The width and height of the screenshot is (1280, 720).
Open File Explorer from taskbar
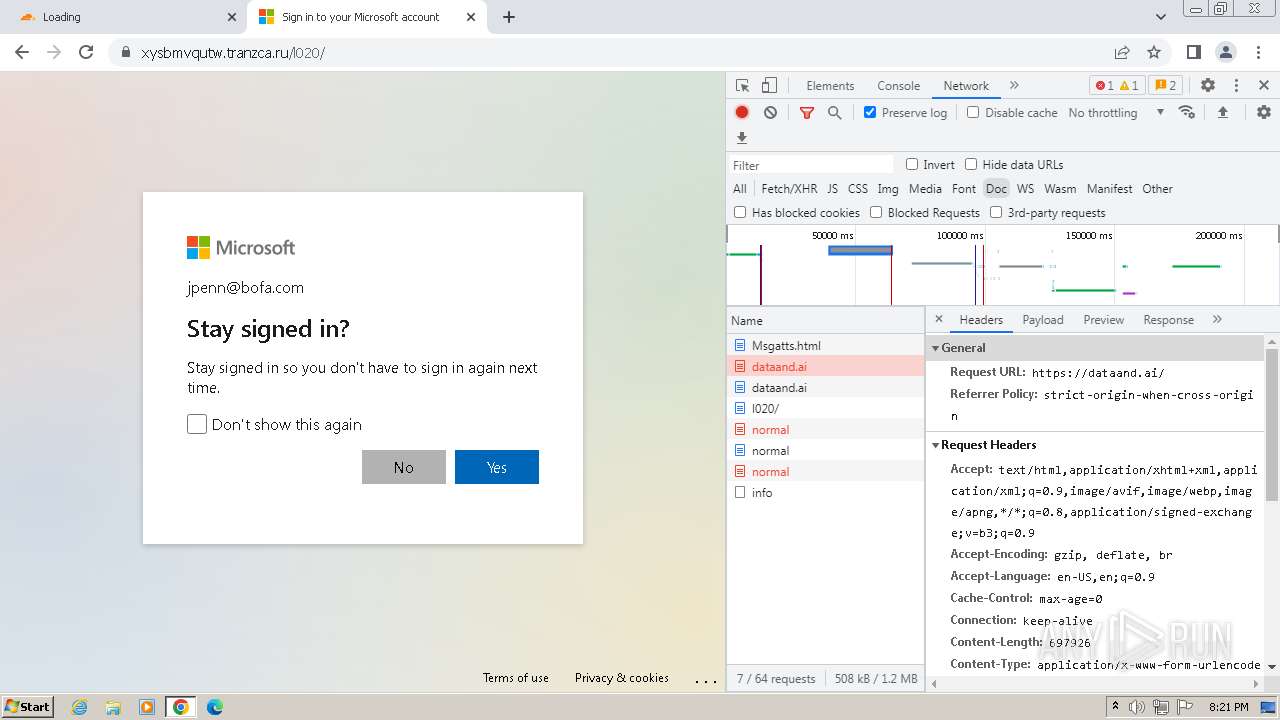coord(113,707)
